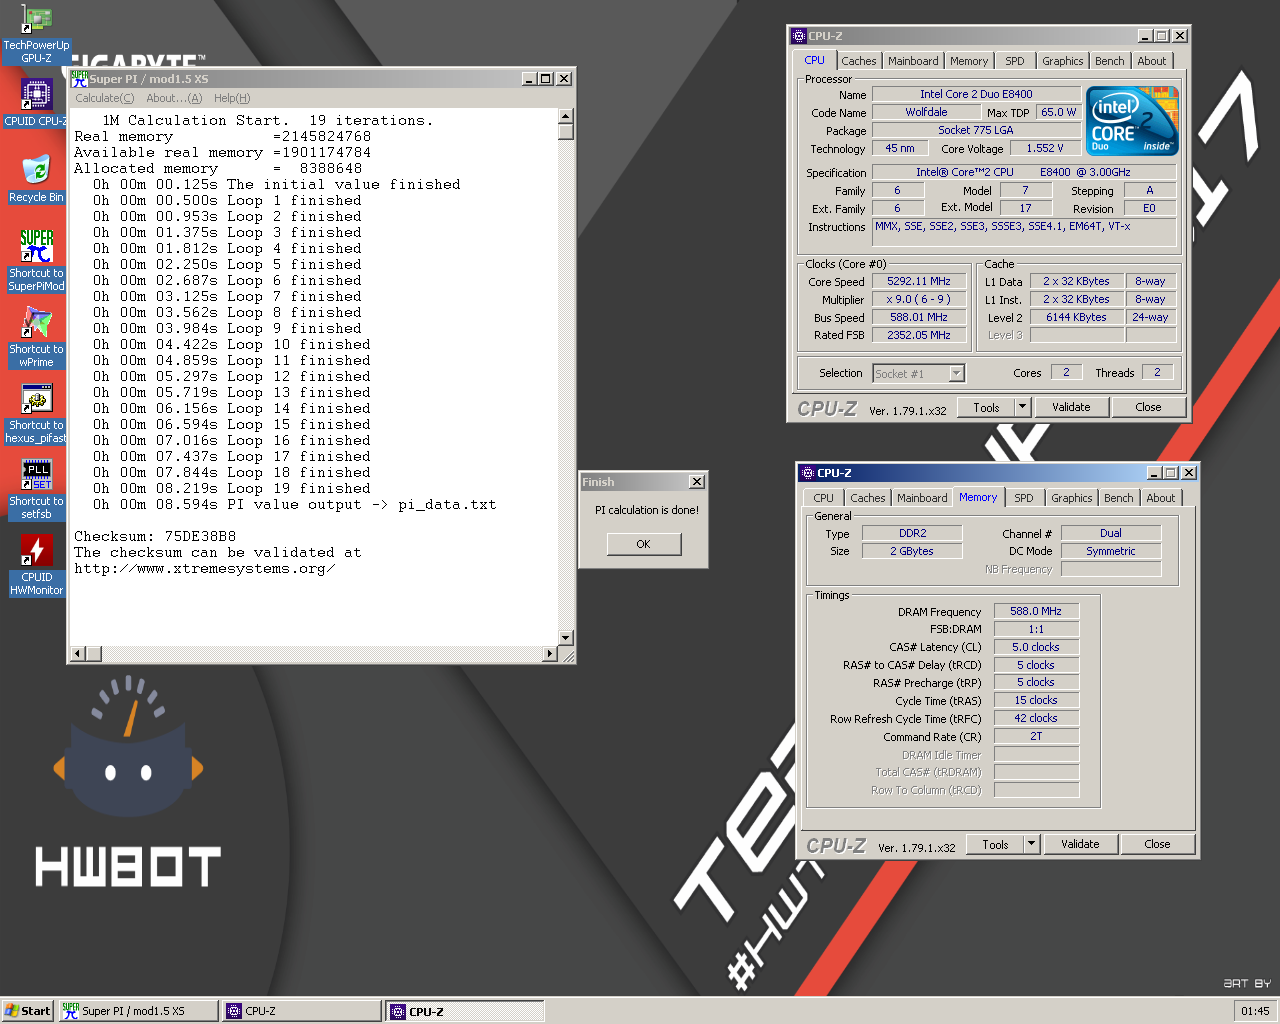Launch Shortcut to SuperPiMod icon
1280x1024 pixels.
pyautogui.click(x=36, y=260)
